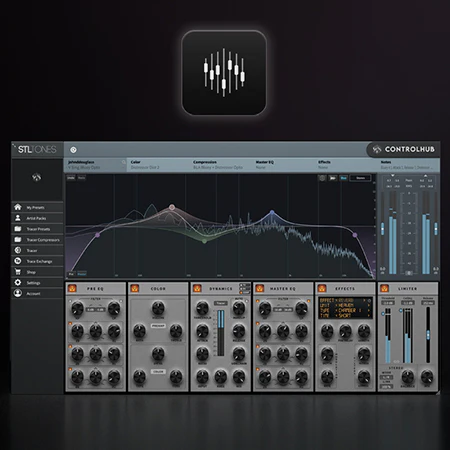Viewport: 450px width, 450px height.
Task: Toggle Pre EQ second band enable light
Action: (70, 347)
